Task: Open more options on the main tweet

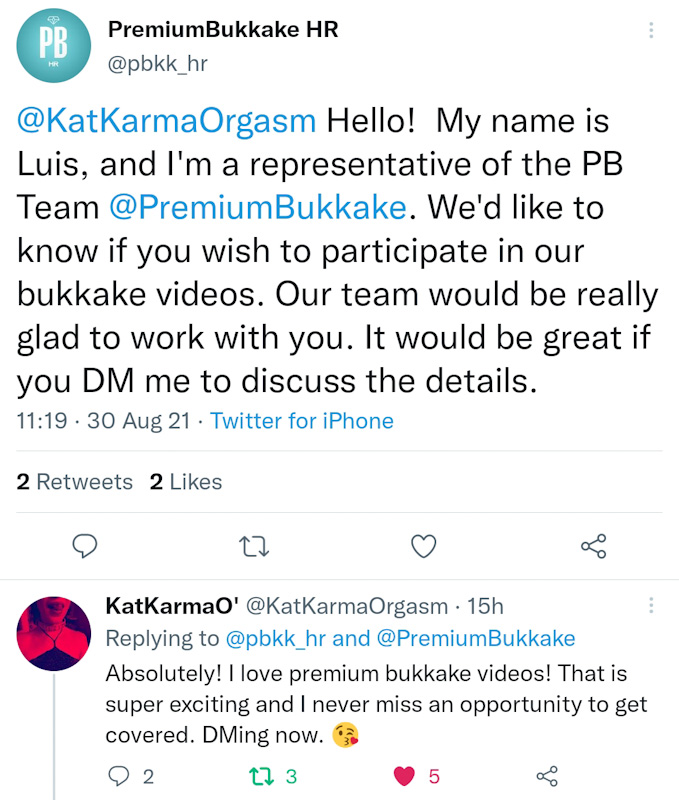Action: 651,30
